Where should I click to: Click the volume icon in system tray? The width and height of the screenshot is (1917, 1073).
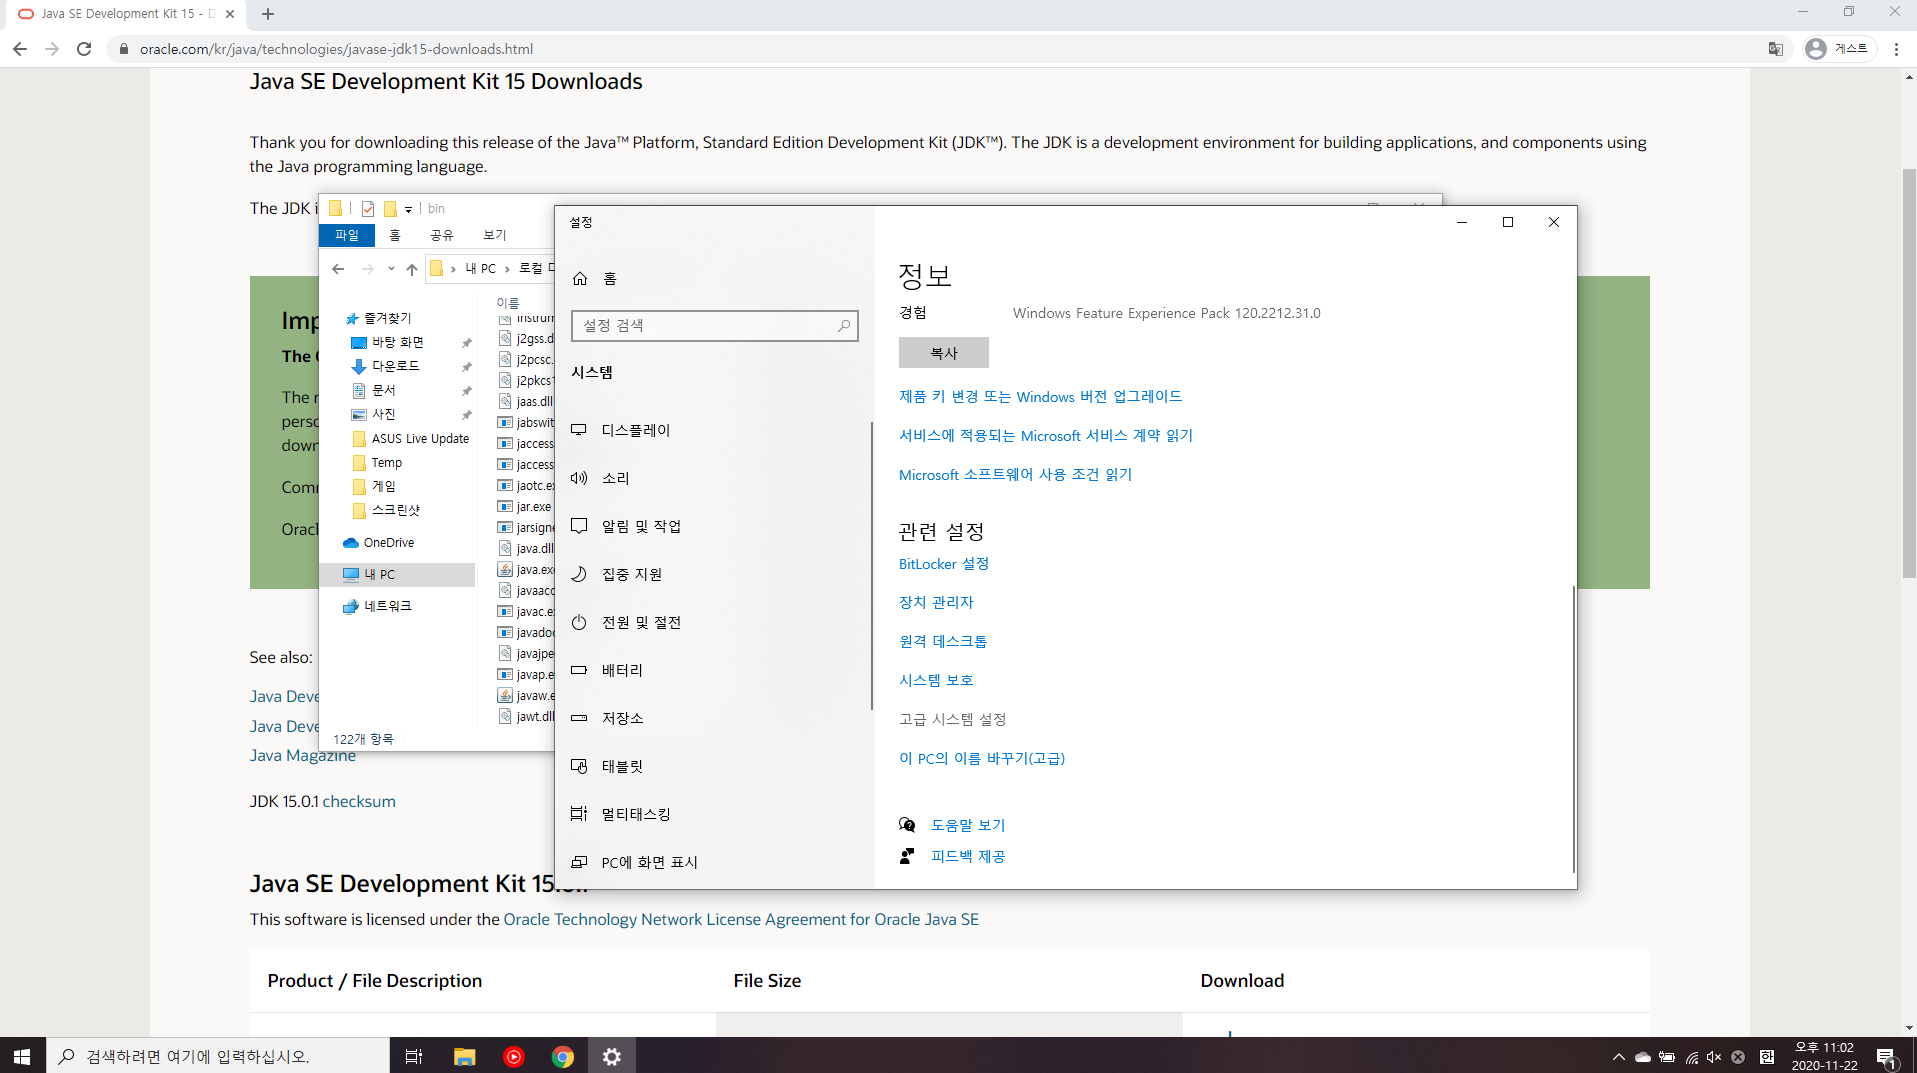1714,1057
